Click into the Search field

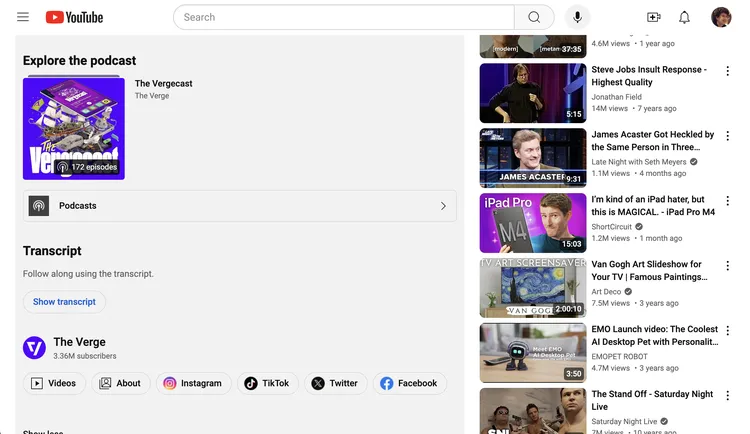[343, 17]
